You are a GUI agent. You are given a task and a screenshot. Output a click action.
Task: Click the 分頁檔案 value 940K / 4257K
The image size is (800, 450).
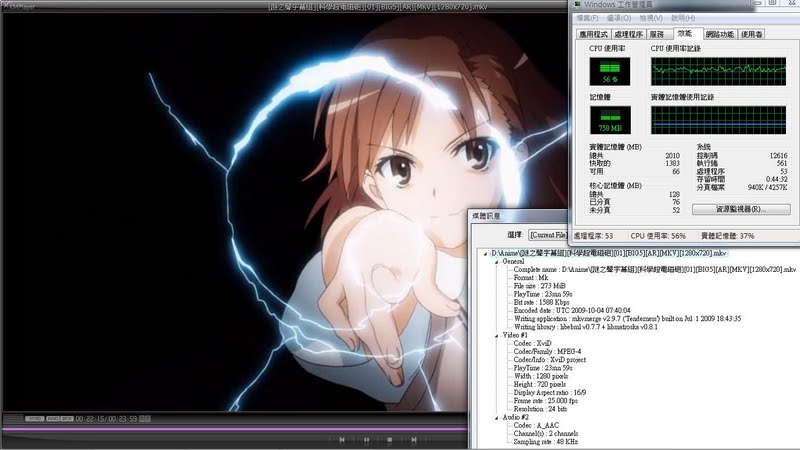767,188
